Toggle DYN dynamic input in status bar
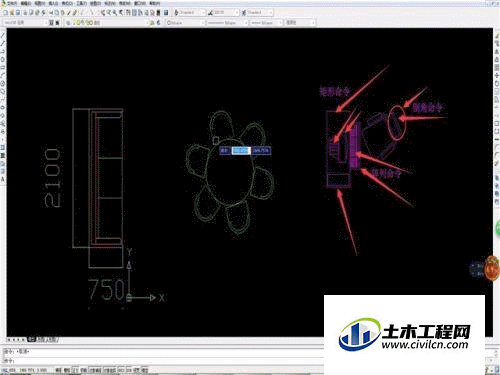 pos(129,370)
